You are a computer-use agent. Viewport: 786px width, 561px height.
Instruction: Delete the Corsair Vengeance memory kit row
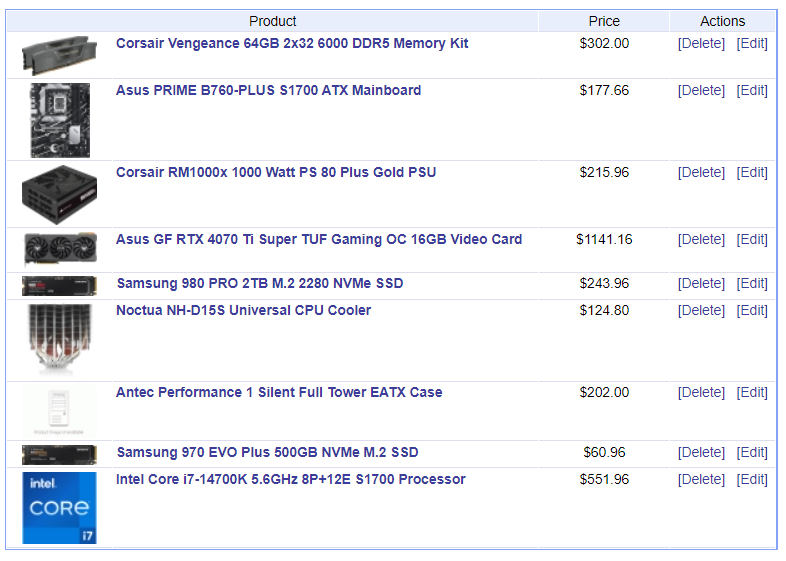[x=701, y=44]
